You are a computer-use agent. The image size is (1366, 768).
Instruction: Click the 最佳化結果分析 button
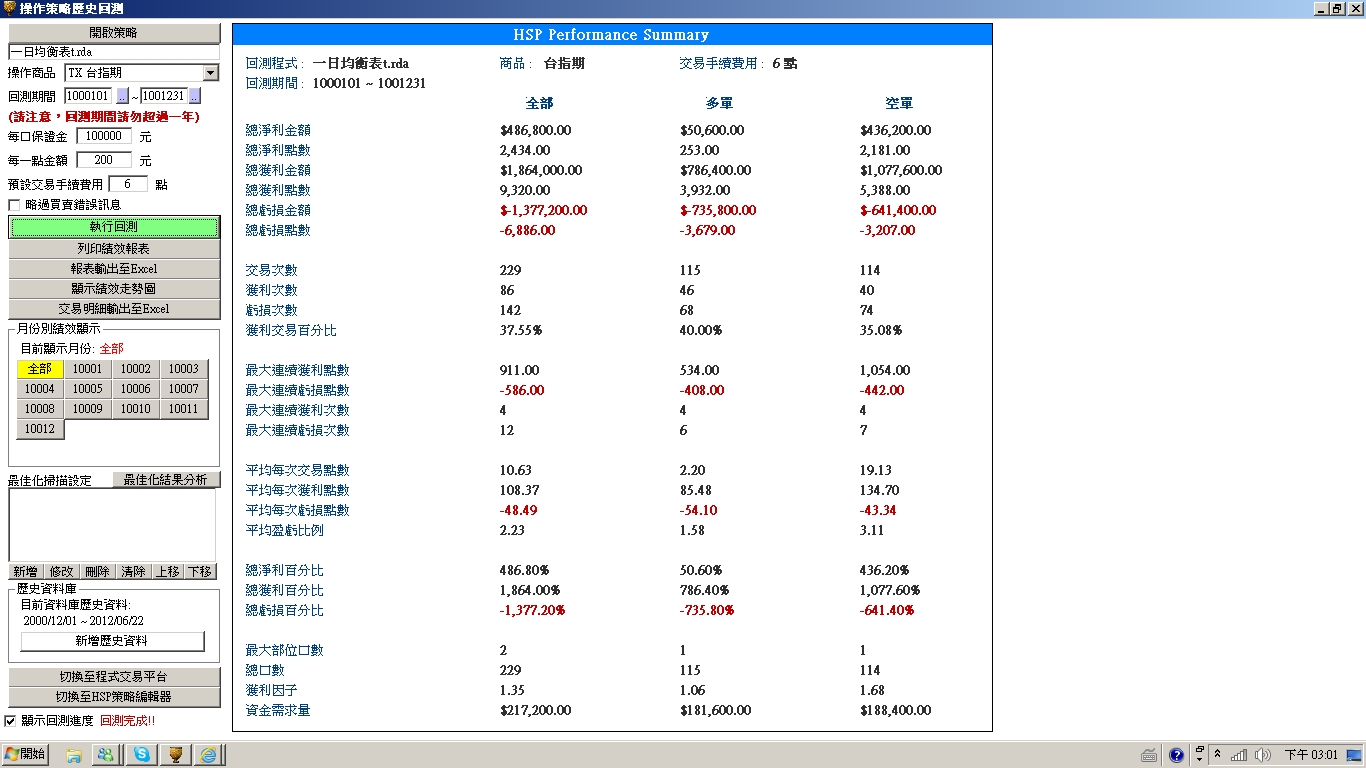click(165, 480)
